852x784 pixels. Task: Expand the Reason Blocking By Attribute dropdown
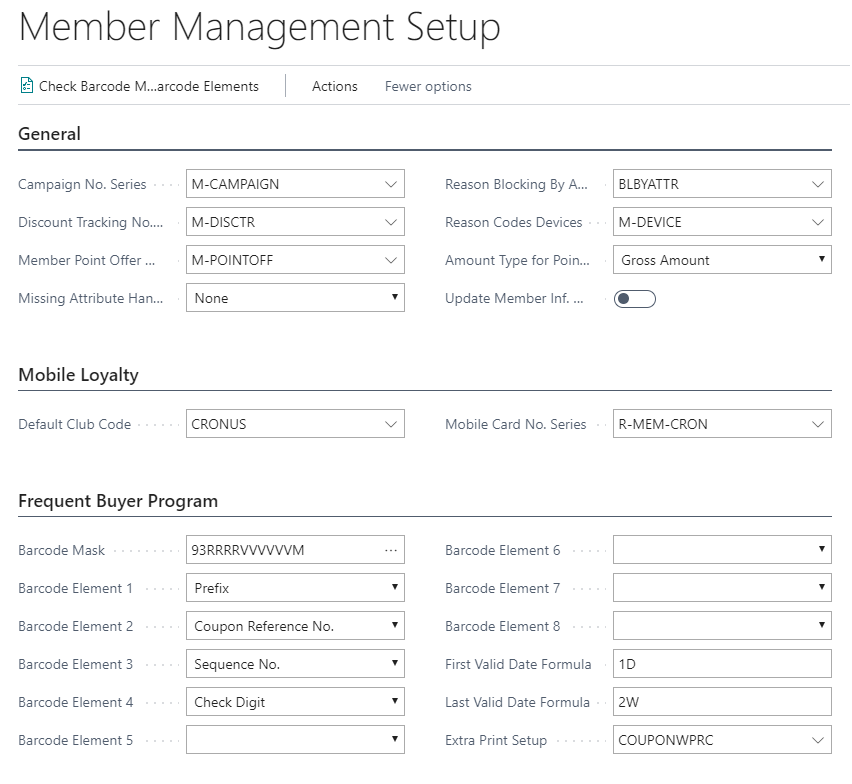click(818, 184)
